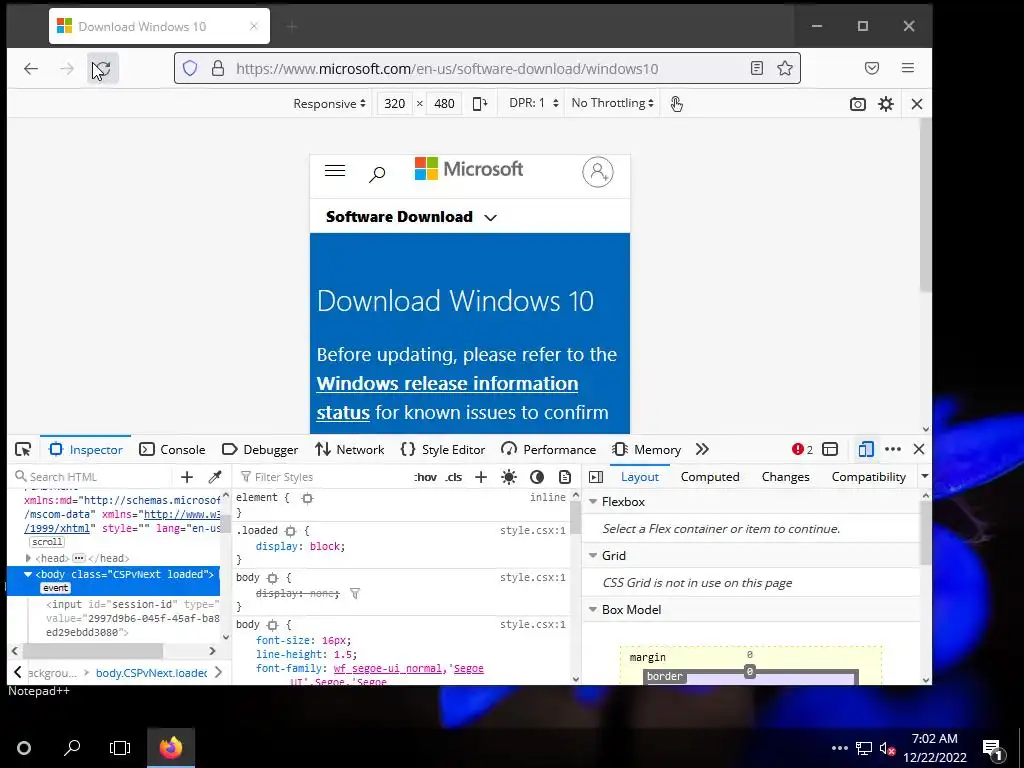Viewport: 1024px width, 768px height.
Task: Focus the Filter Styles input
Action: pos(323,477)
